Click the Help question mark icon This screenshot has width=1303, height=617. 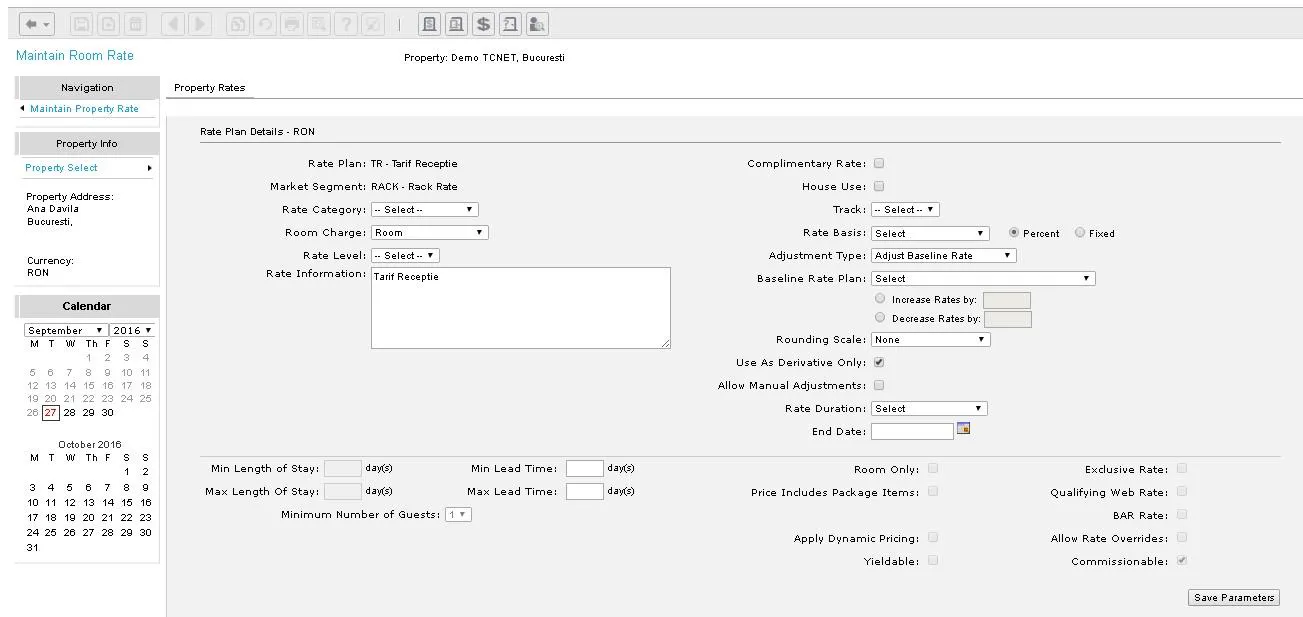point(346,24)
